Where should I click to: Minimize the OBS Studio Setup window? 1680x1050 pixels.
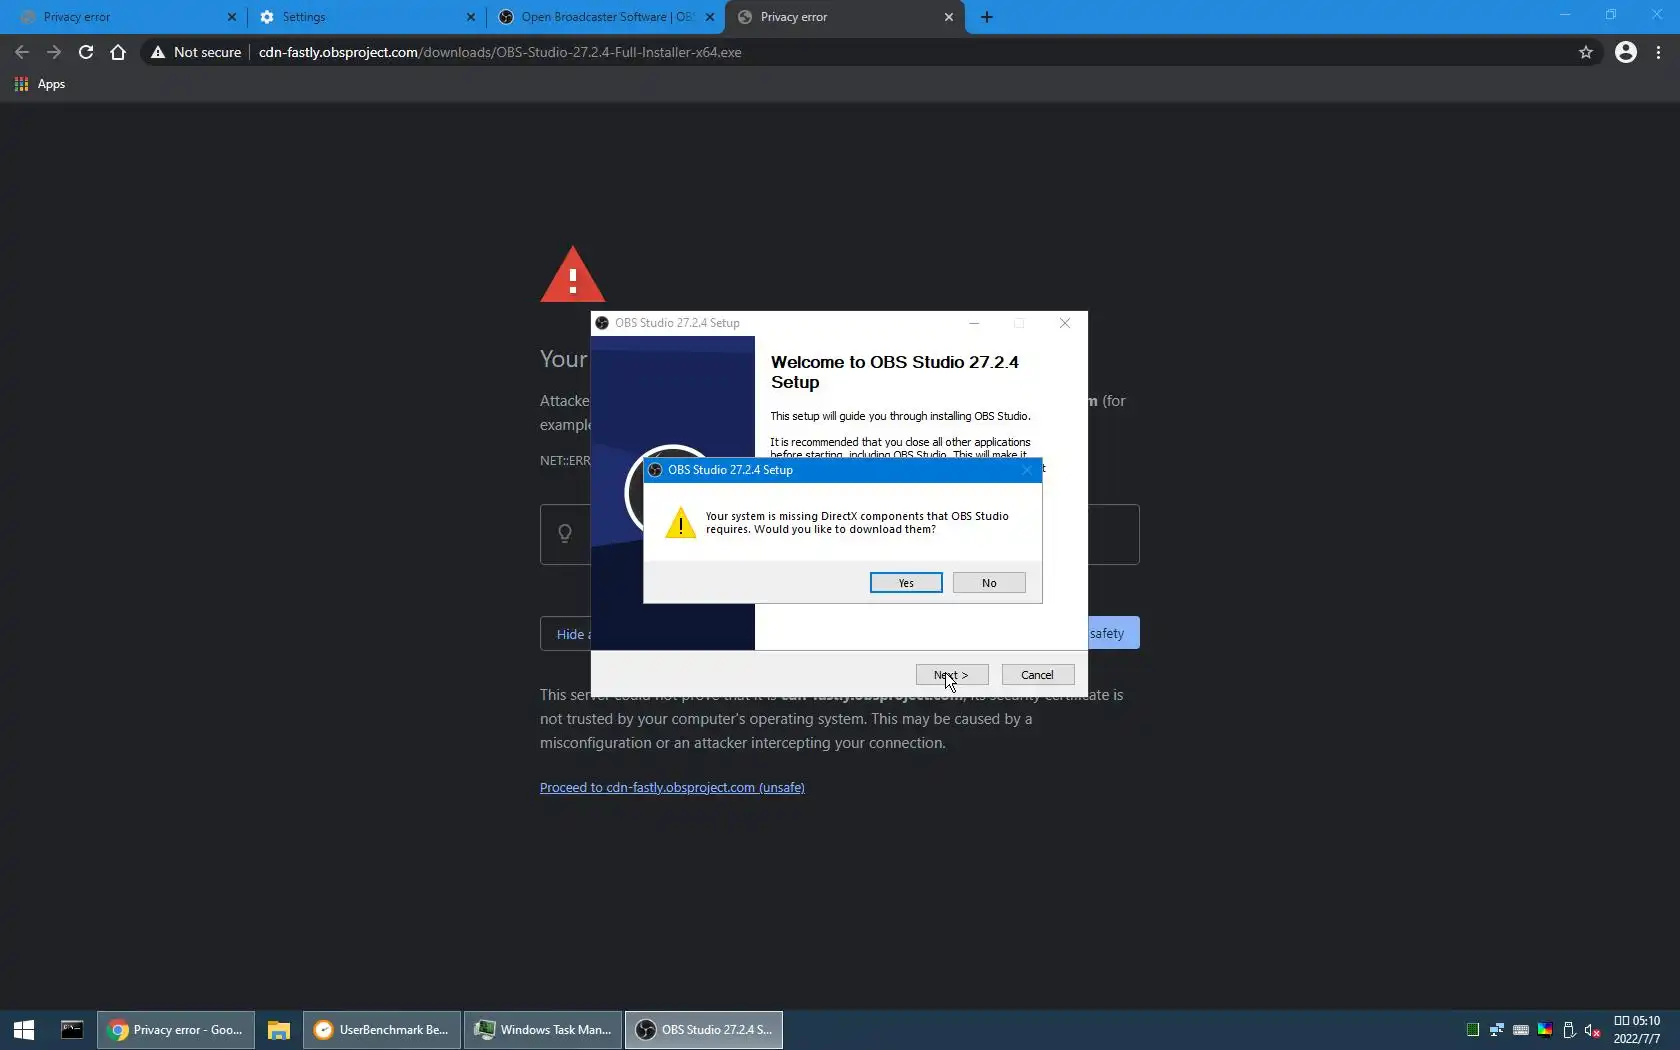(x=974, y=323)
